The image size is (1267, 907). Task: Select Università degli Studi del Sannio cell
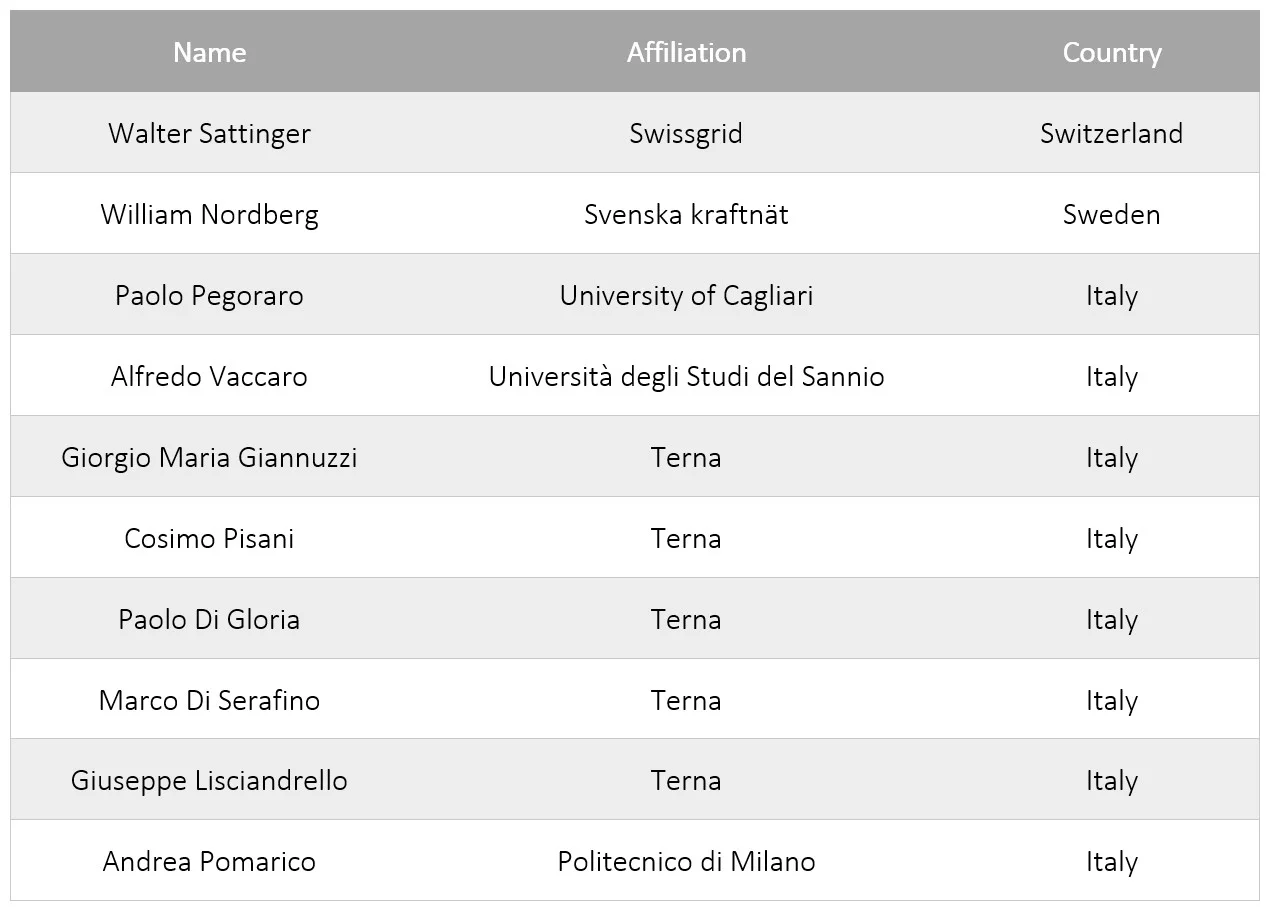(686, 376)
